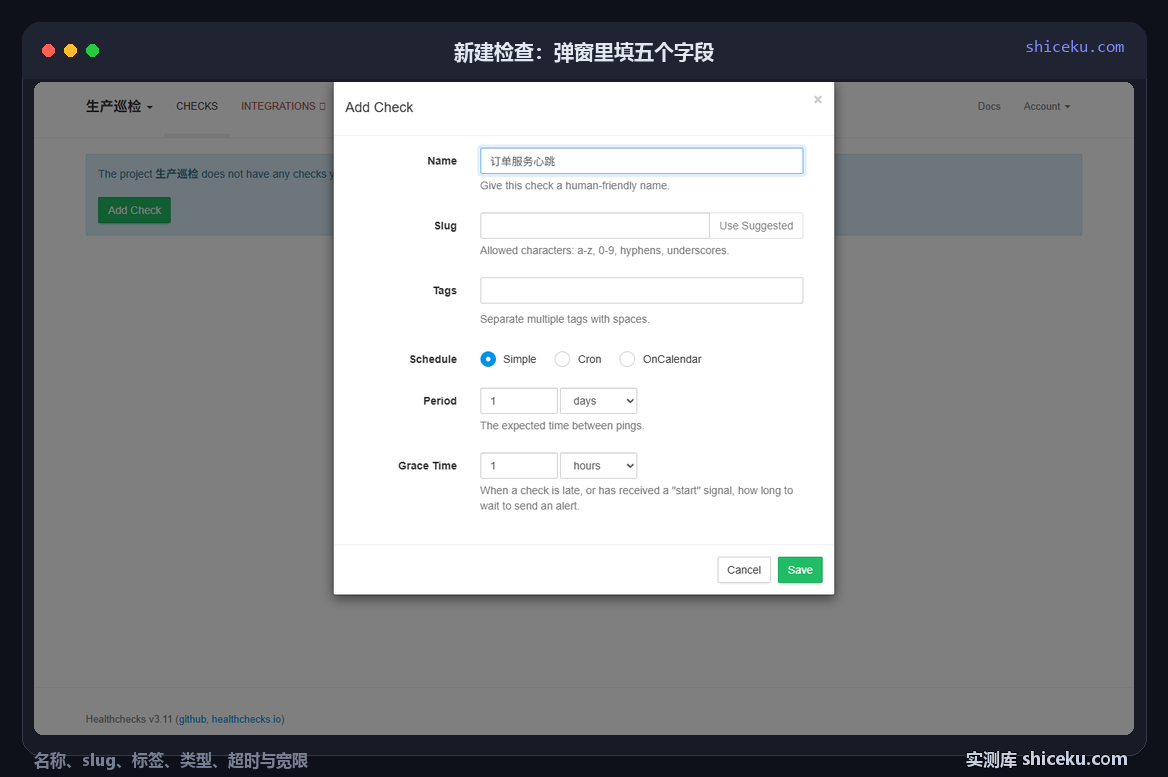
Task: Open the Period unit dropdown showing days
Action: pos(599,401)
